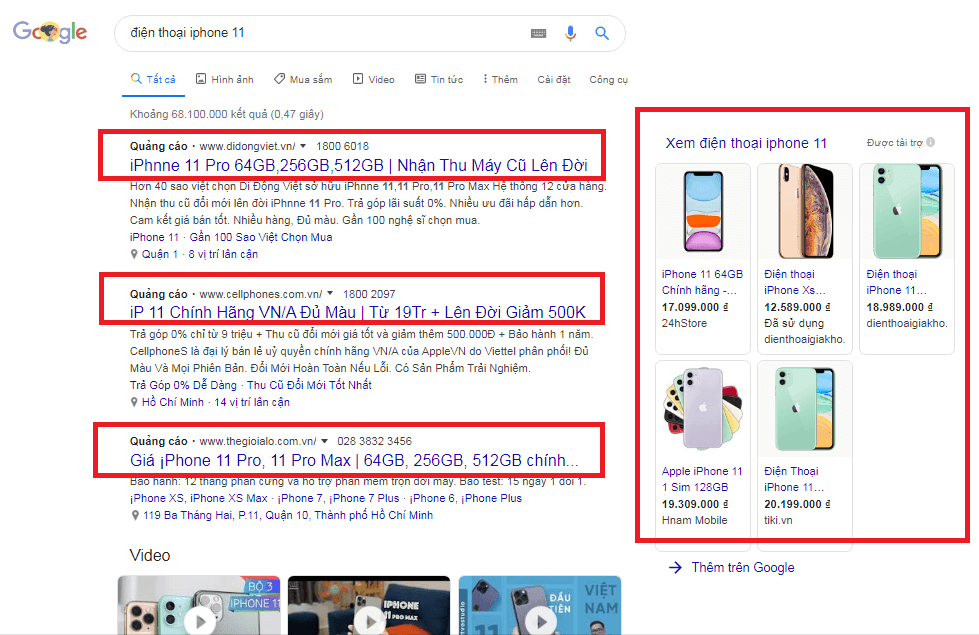Image resolution: width=979 pixels, height=635 pixels.
Task: Click the 24hStore seller name
Action: point(684,323)
